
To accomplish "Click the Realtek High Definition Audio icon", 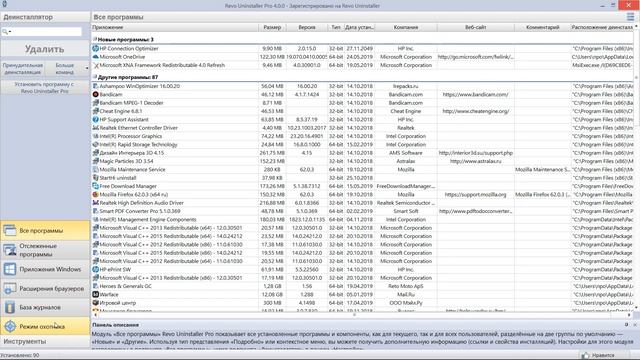I will pos(96,203).
